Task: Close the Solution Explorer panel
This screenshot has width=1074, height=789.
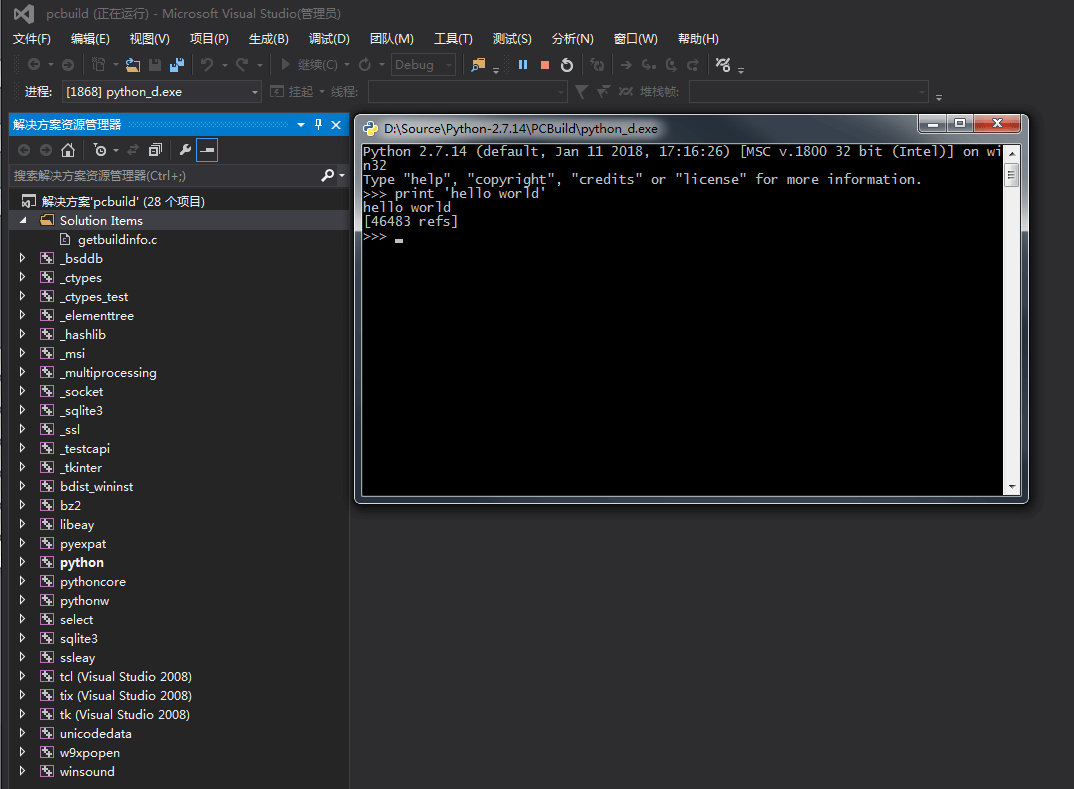Action: coord(336,124)
